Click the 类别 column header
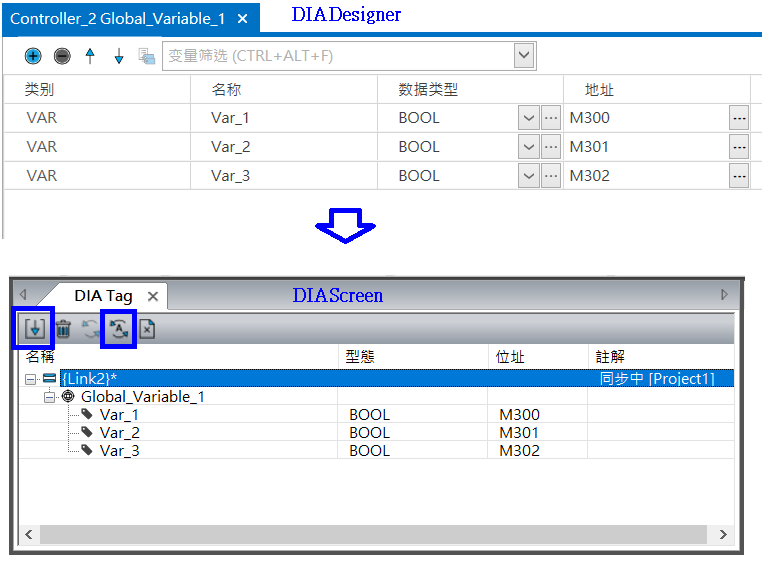Screen dimensions: 762x576 [97, 89]
